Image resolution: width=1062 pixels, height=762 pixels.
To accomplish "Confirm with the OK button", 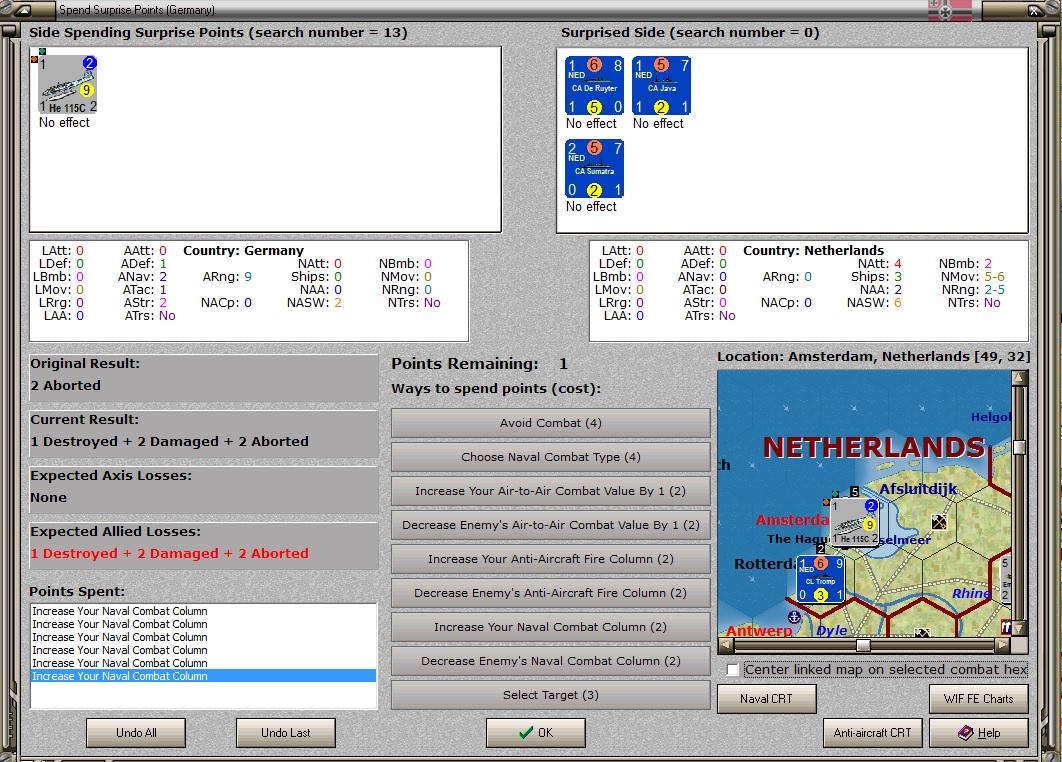I will pyautogui.click(x=536, y=733).
